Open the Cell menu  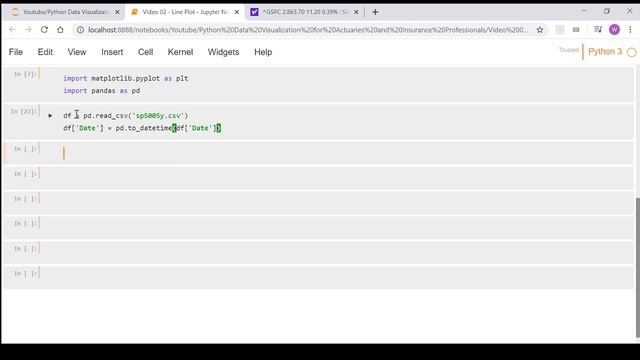coord(145,52)
